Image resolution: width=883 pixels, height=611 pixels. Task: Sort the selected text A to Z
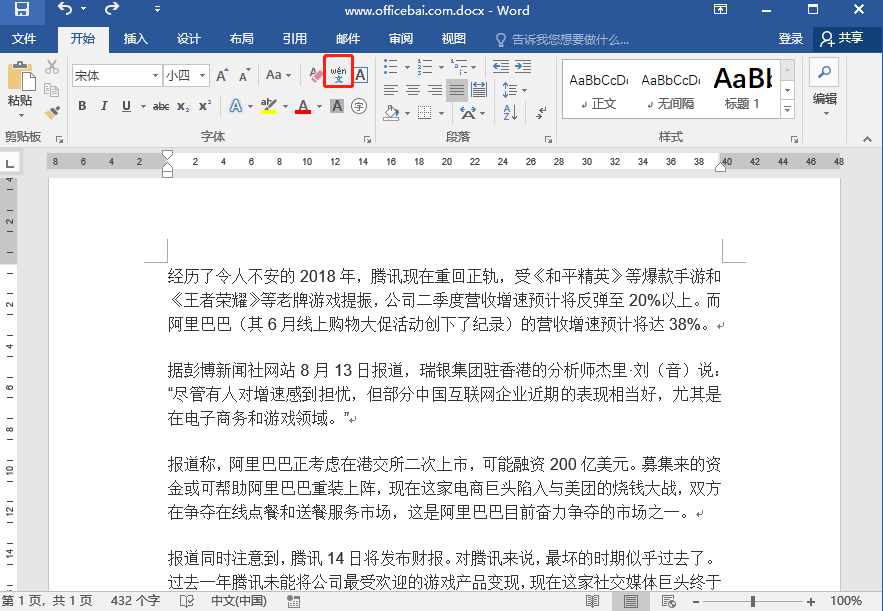tap(510, 113)
